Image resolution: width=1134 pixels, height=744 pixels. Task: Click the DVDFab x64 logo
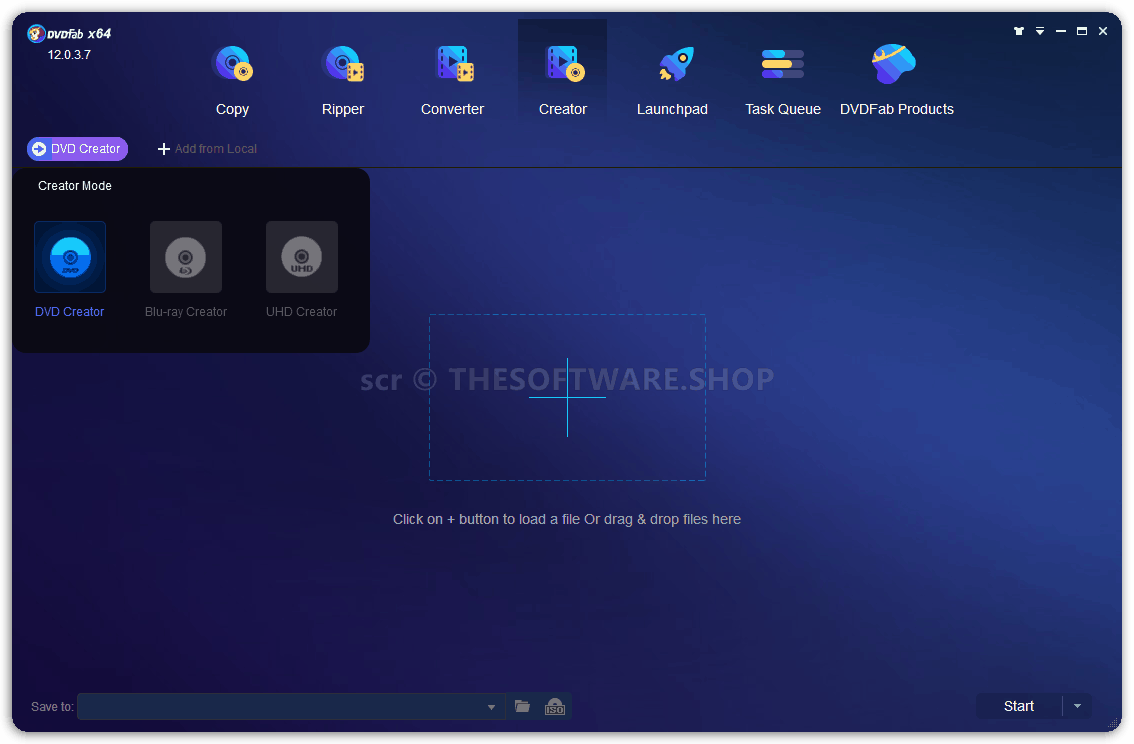(69, 33)
